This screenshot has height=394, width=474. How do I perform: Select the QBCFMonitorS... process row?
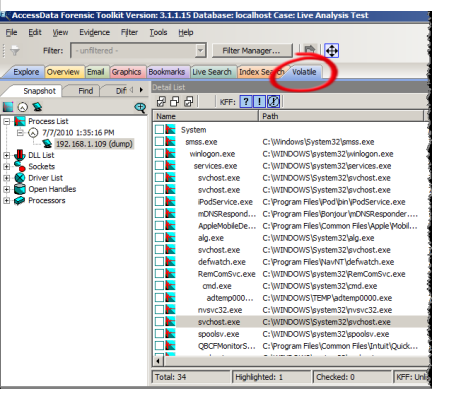tap(290, 346)
